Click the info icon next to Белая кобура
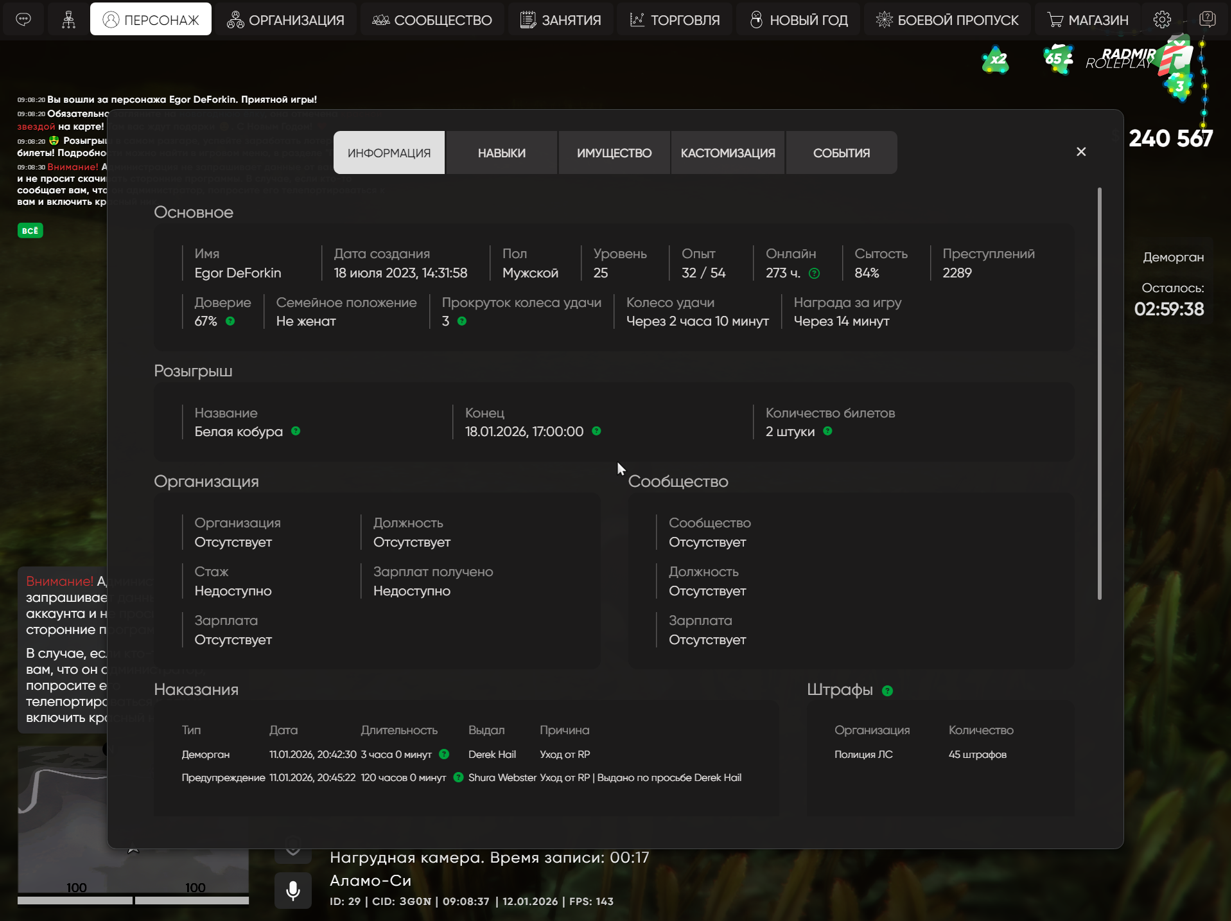 pyautogui.click(x=296, y=431)
